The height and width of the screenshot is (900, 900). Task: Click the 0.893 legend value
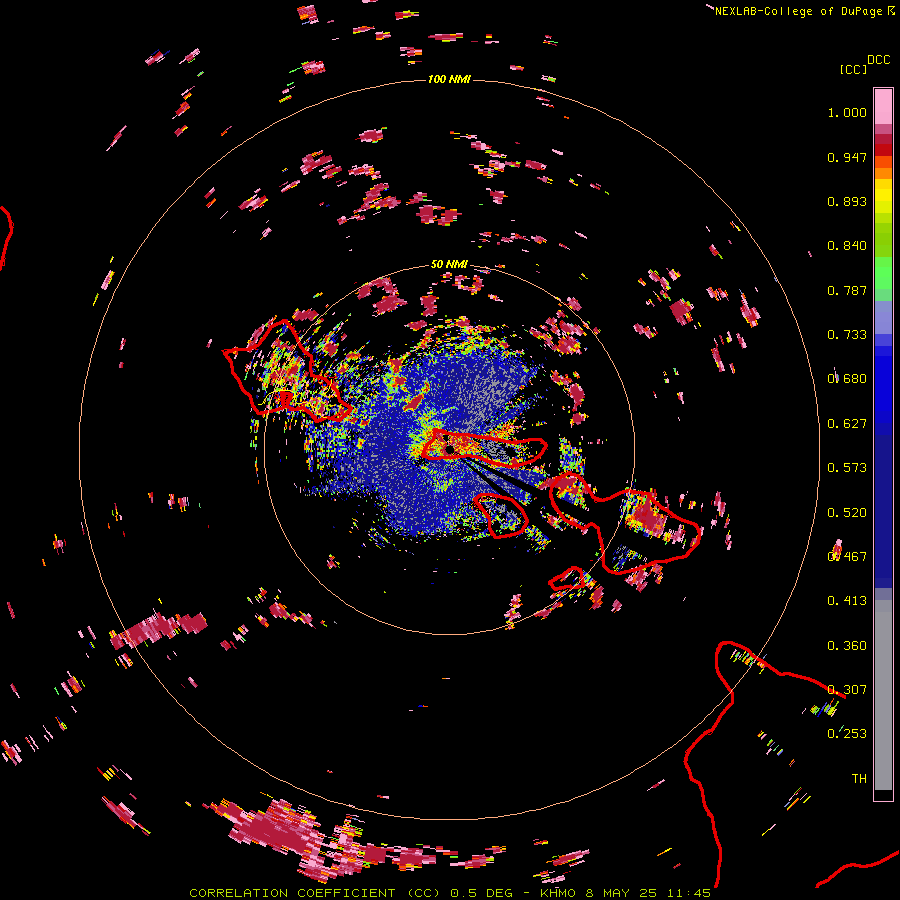coord(847,201)
